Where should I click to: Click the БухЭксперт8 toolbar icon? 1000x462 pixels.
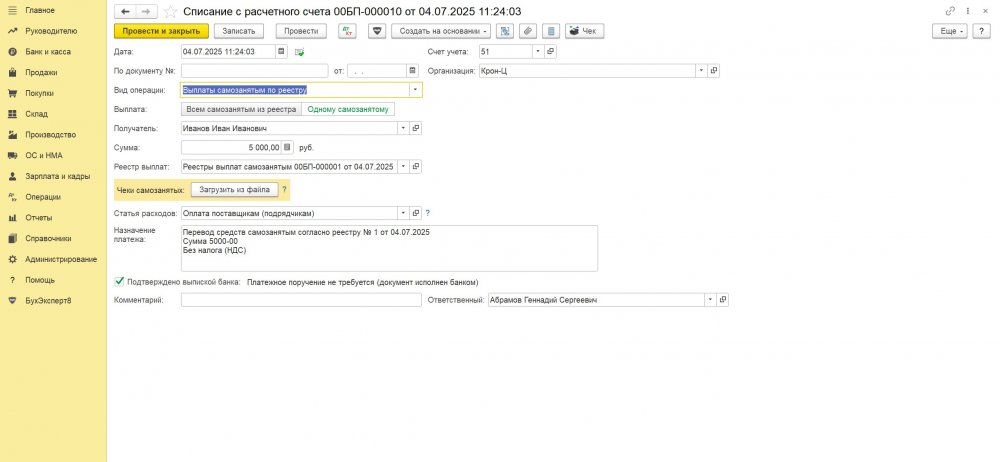coord(377,31)
